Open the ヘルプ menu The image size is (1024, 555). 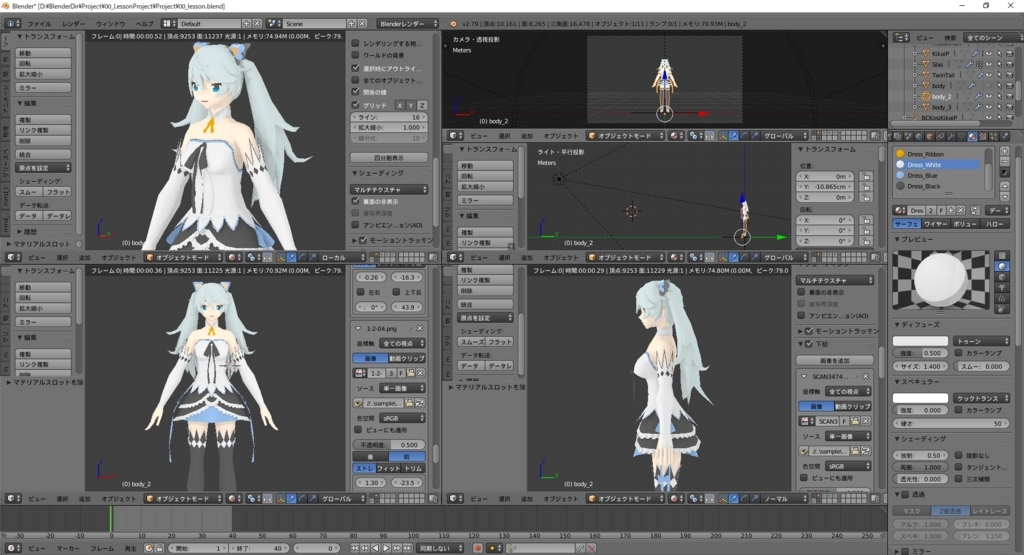[x=144, y=24]
